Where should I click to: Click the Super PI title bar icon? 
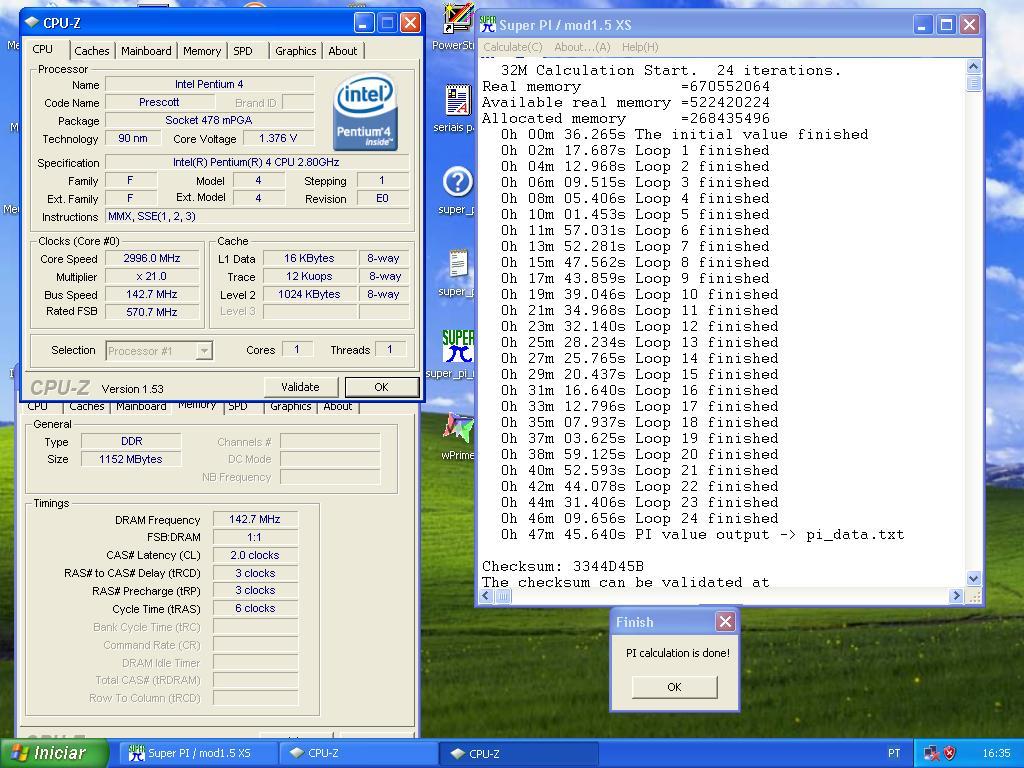tap(488, 25)
